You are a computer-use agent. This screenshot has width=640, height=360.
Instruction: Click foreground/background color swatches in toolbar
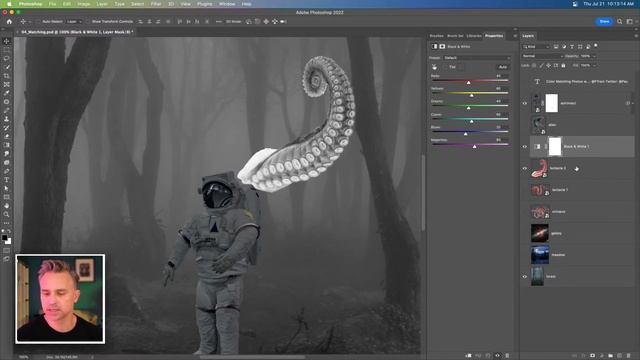[7, 239]
